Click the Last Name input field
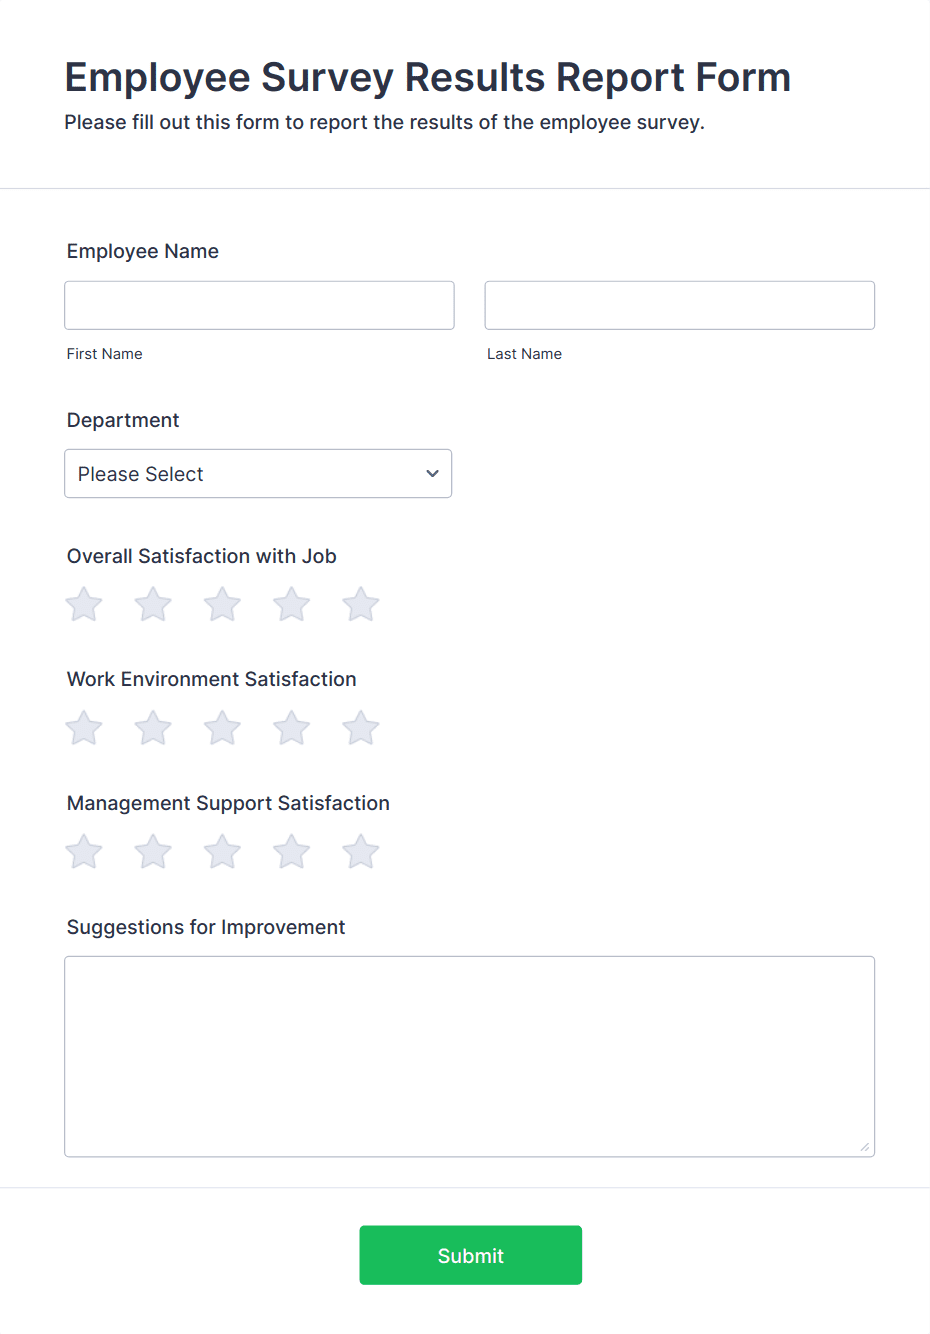 click(679, 305)
